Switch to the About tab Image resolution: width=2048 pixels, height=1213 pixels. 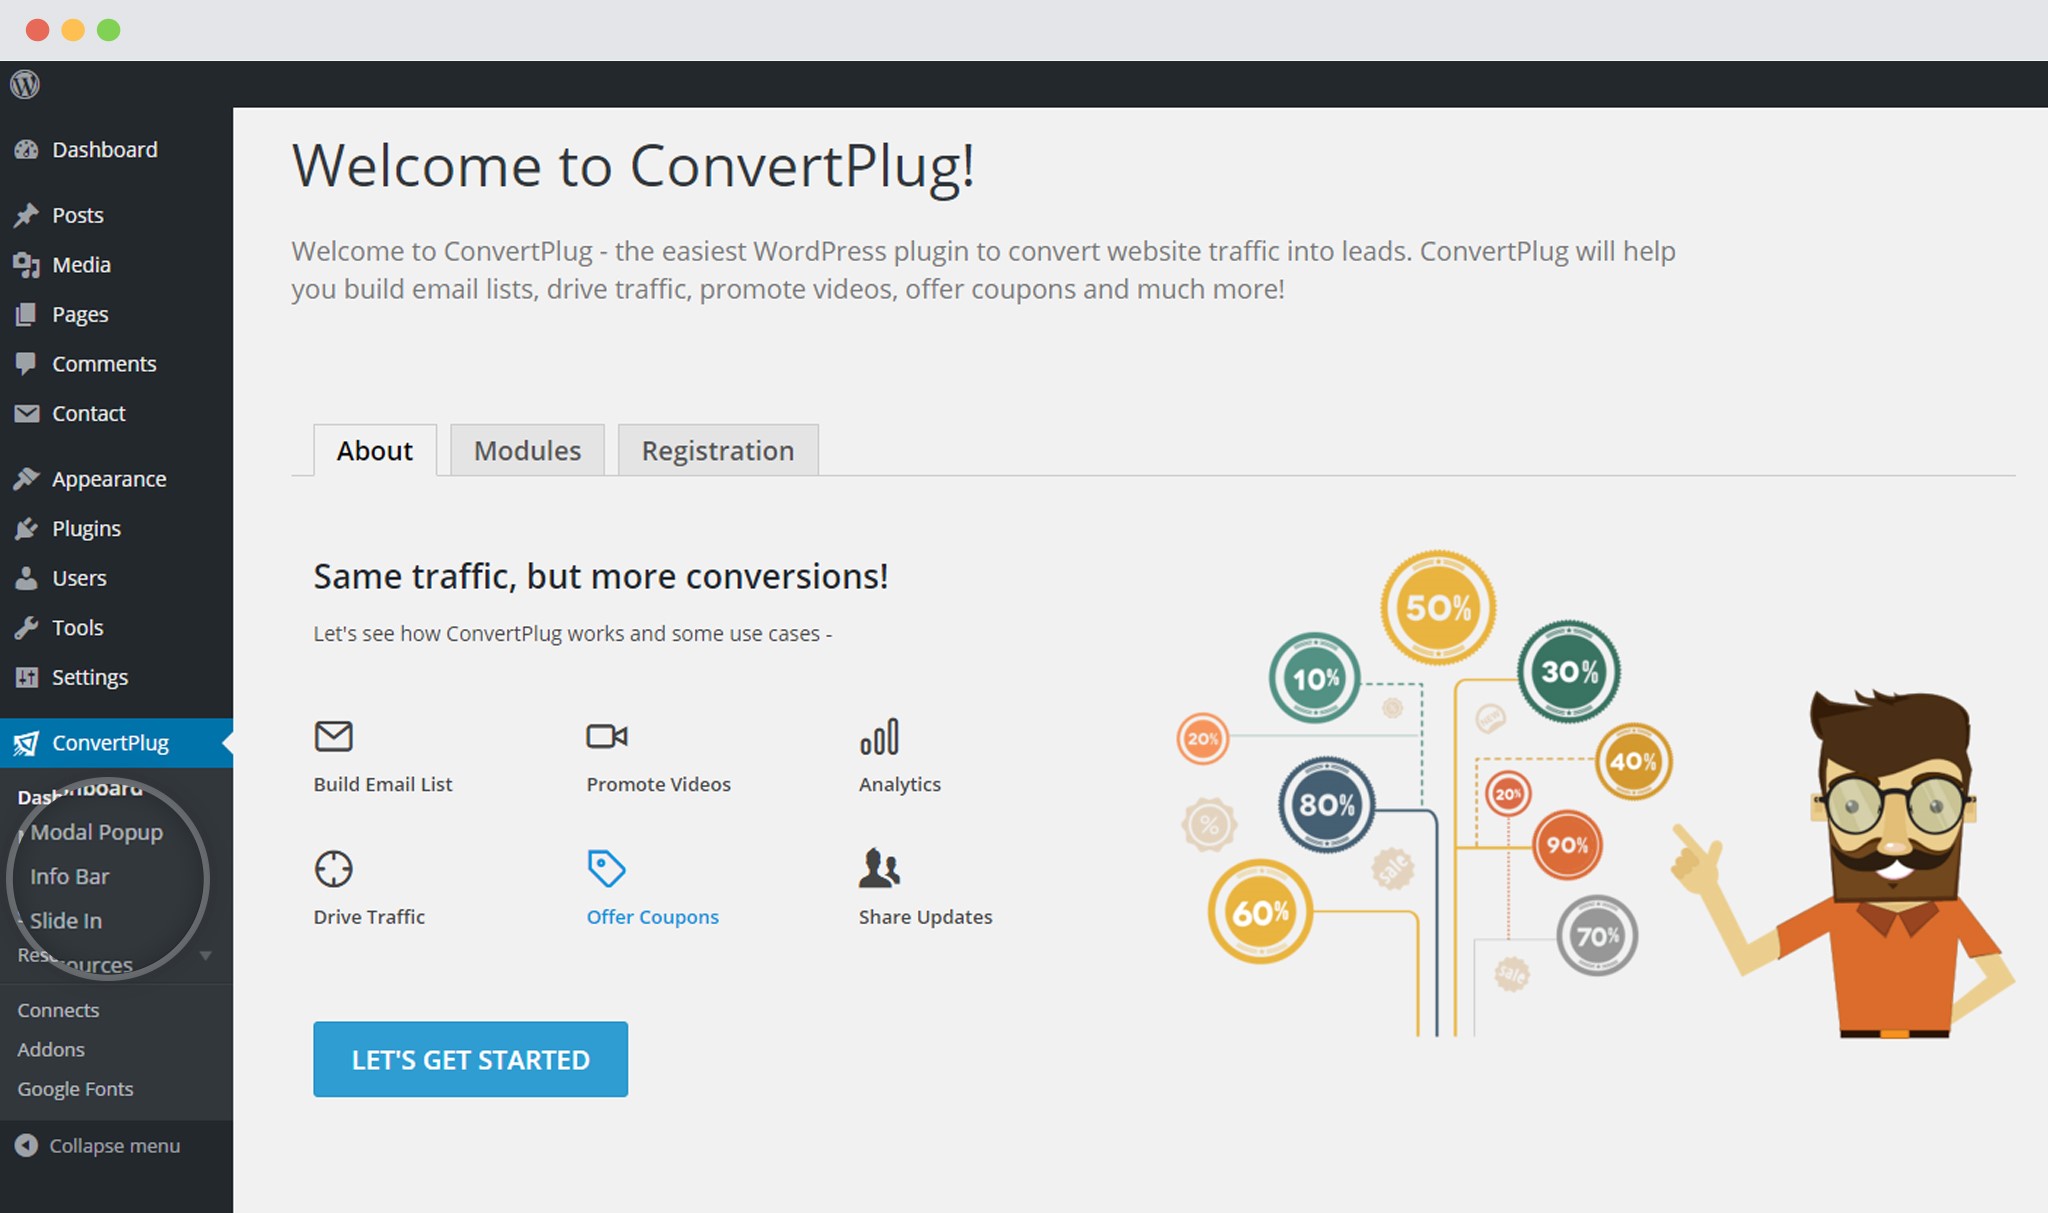(375, 450)
